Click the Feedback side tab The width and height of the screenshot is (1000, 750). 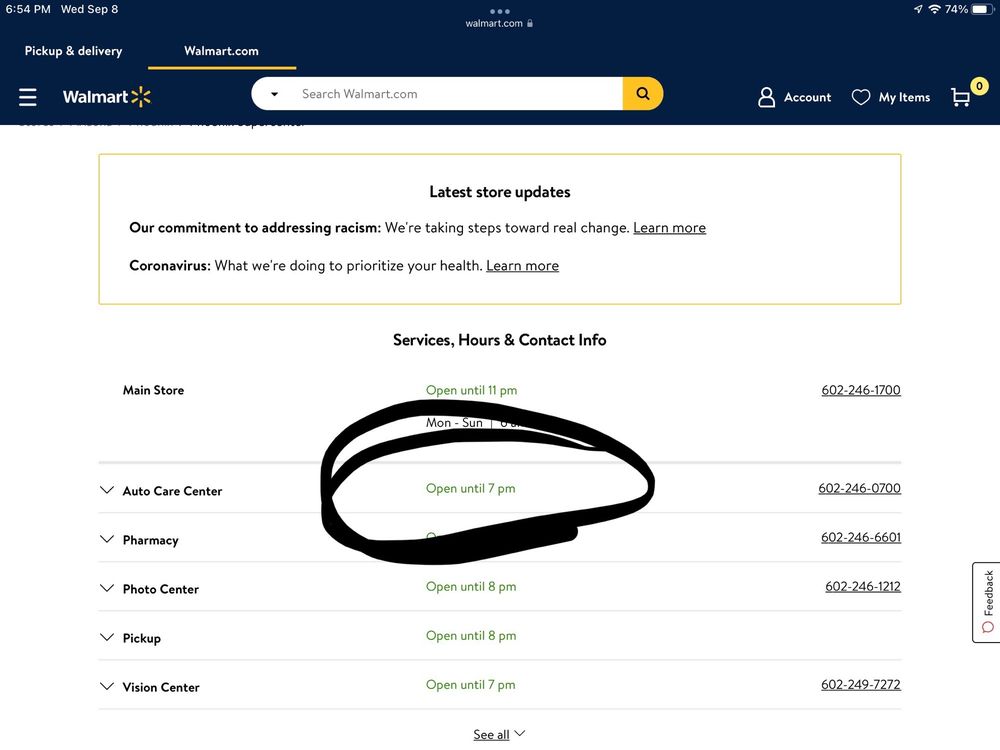pos(986,601)
